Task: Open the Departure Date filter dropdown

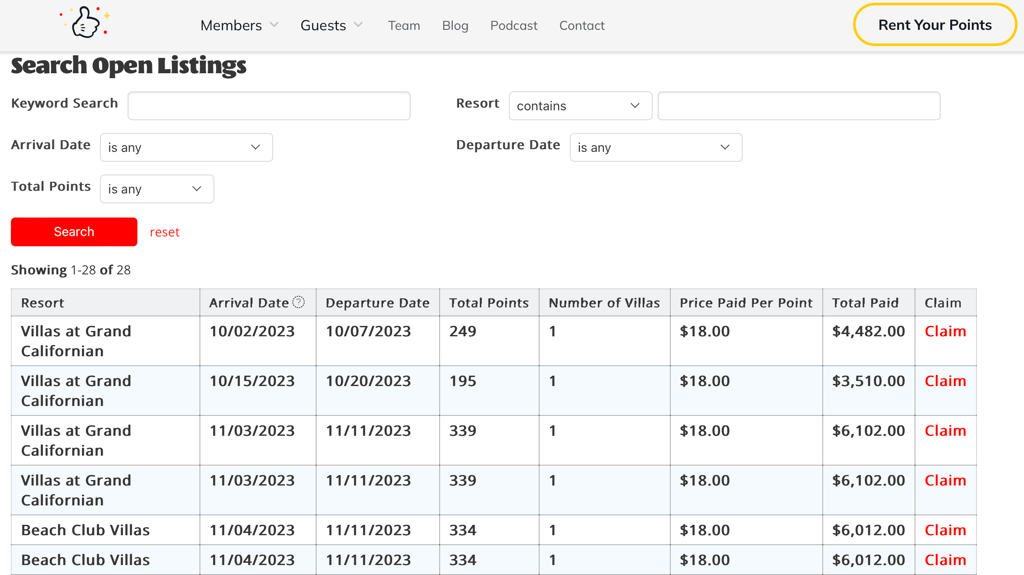Action: pos(655,148)
